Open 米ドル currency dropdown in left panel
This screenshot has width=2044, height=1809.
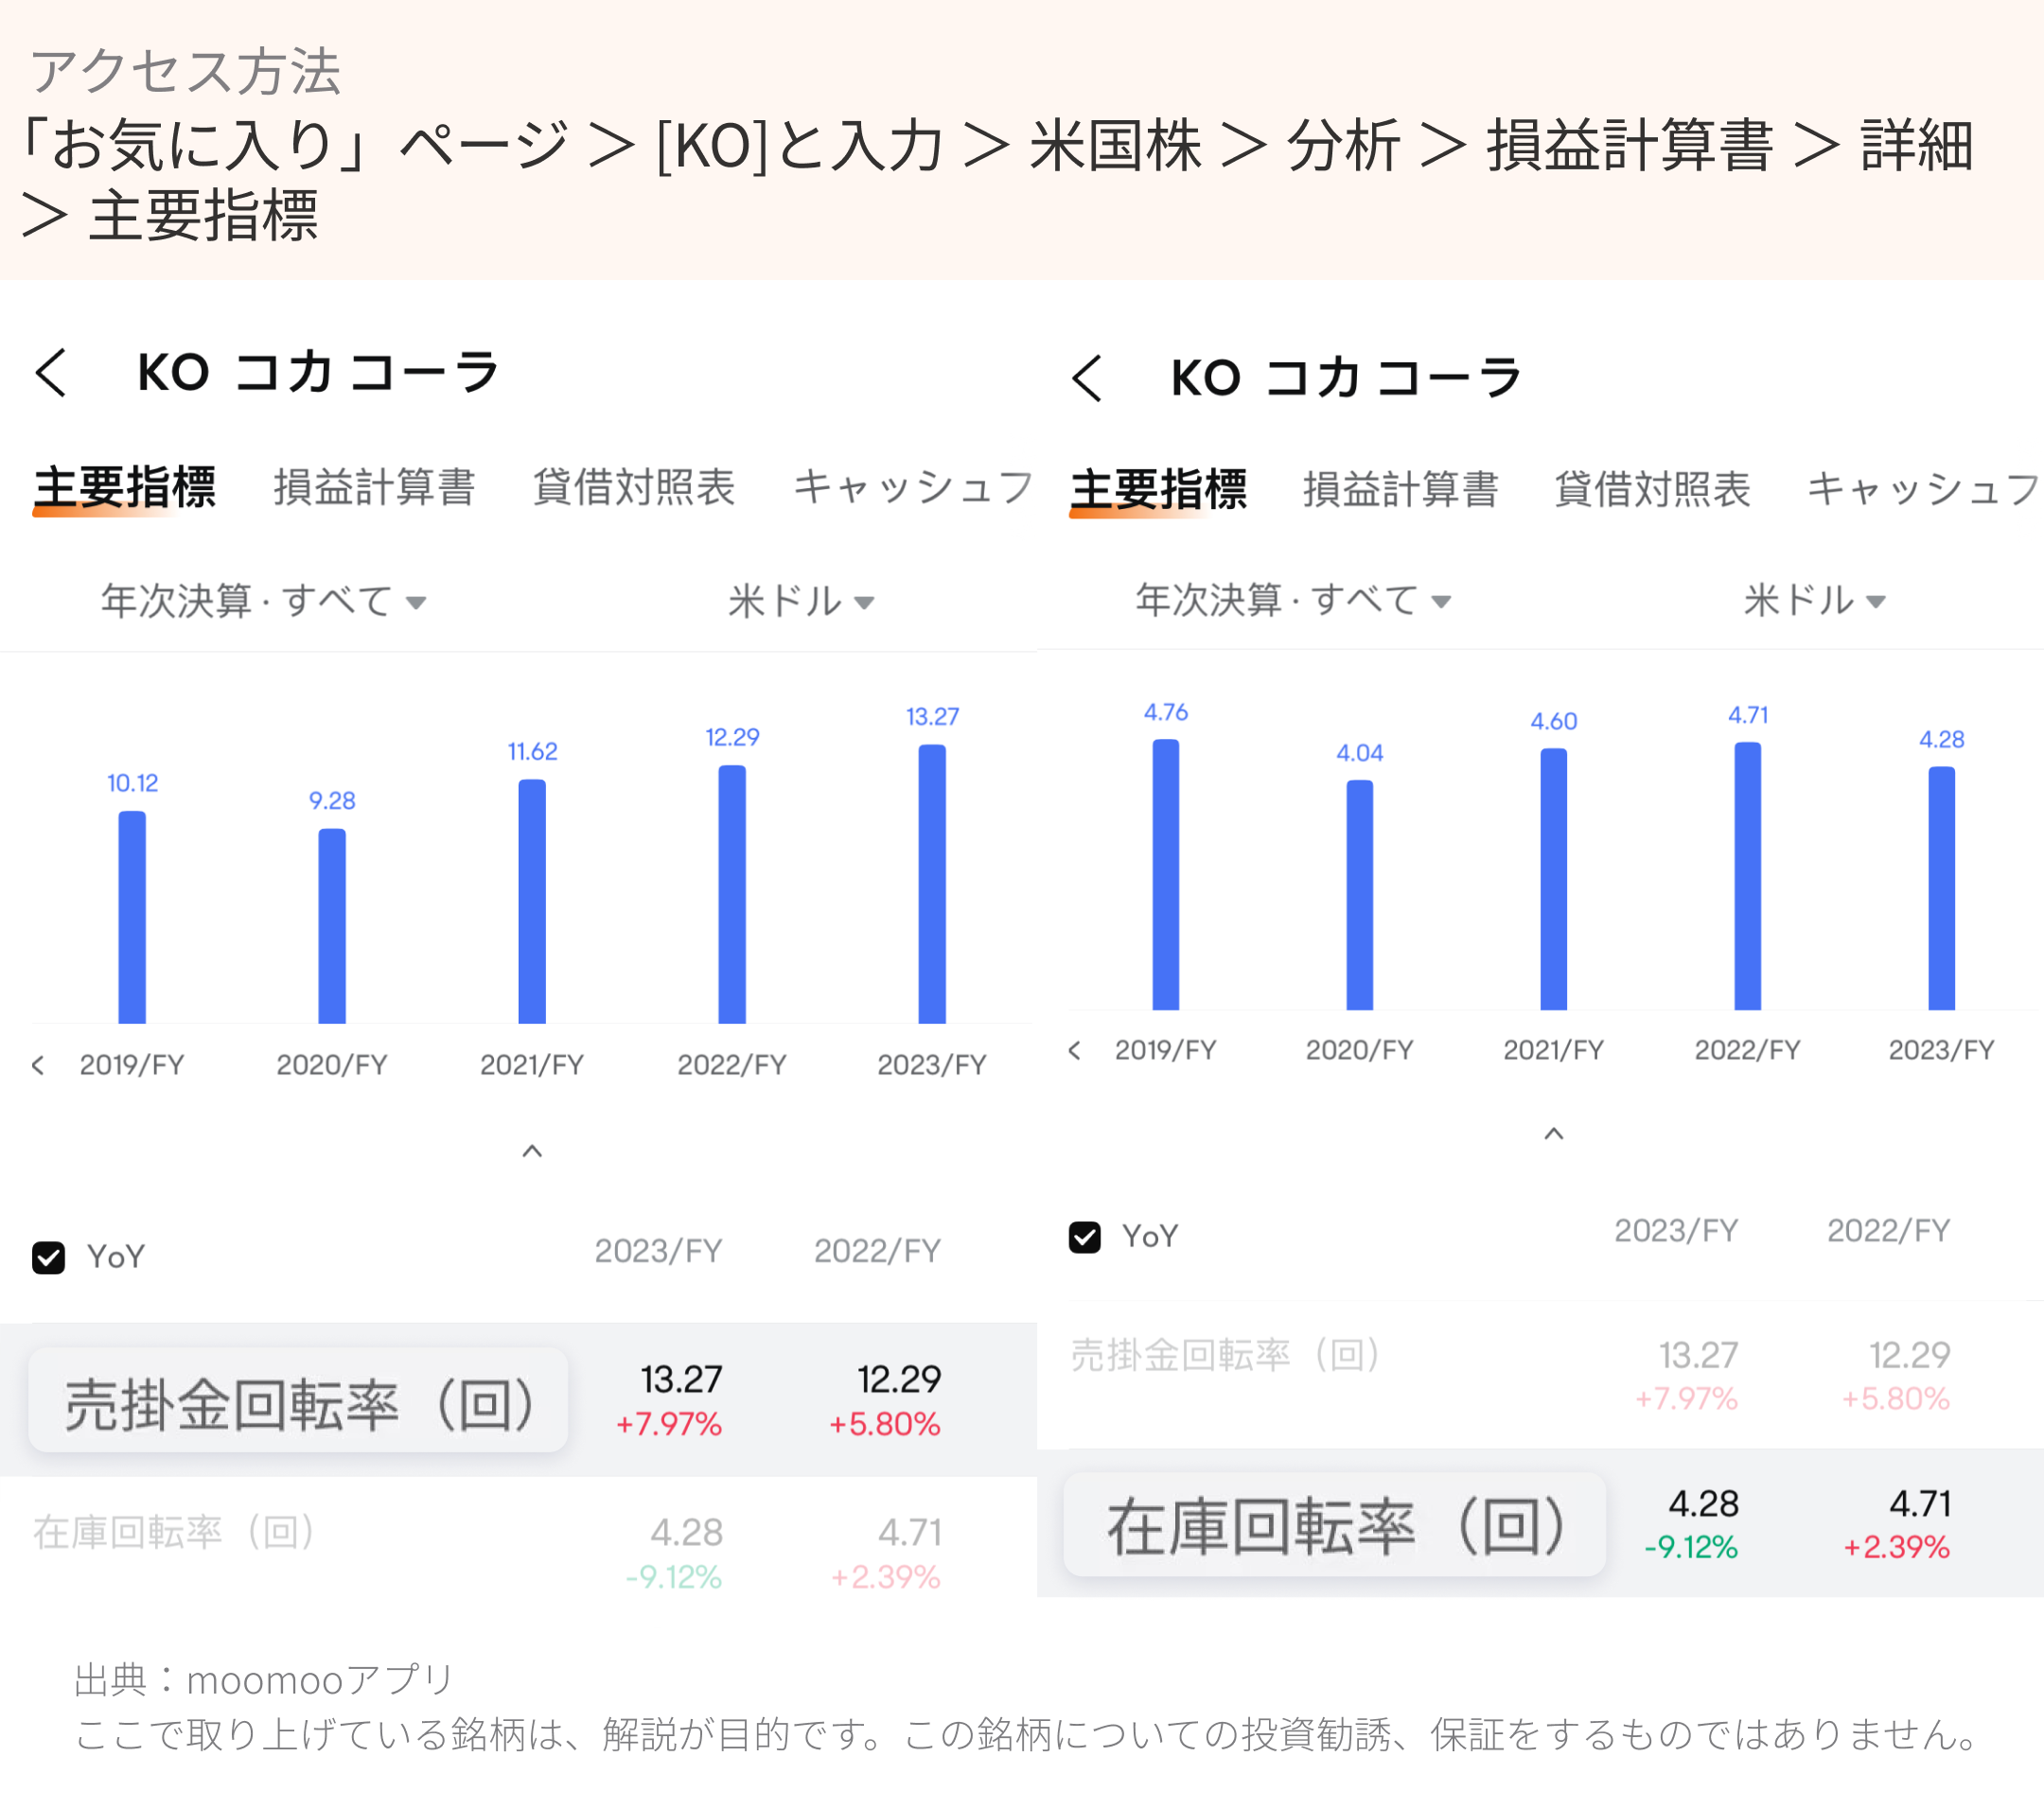click(x=801, y=601)
